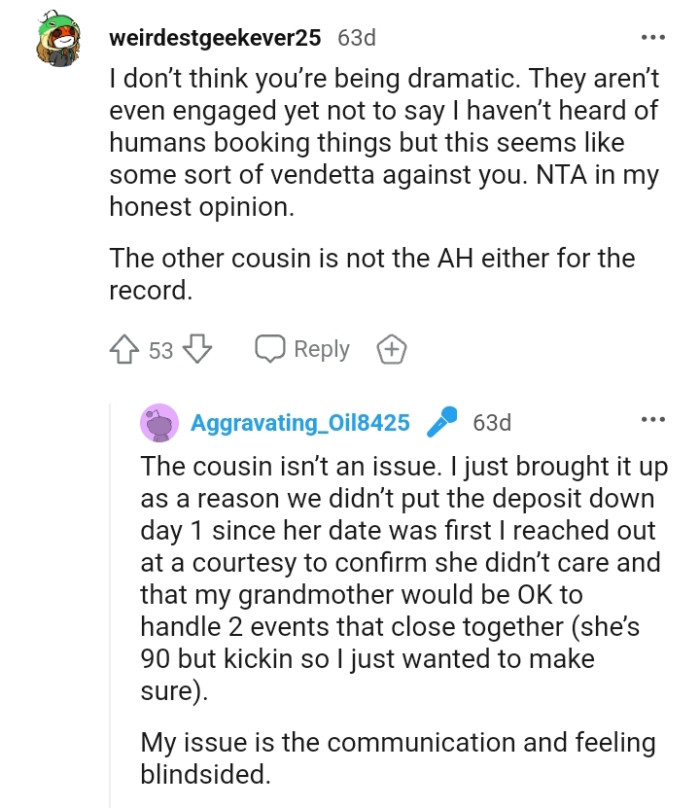
Task: Click the circled plus award icon
Action: (392, 349)
